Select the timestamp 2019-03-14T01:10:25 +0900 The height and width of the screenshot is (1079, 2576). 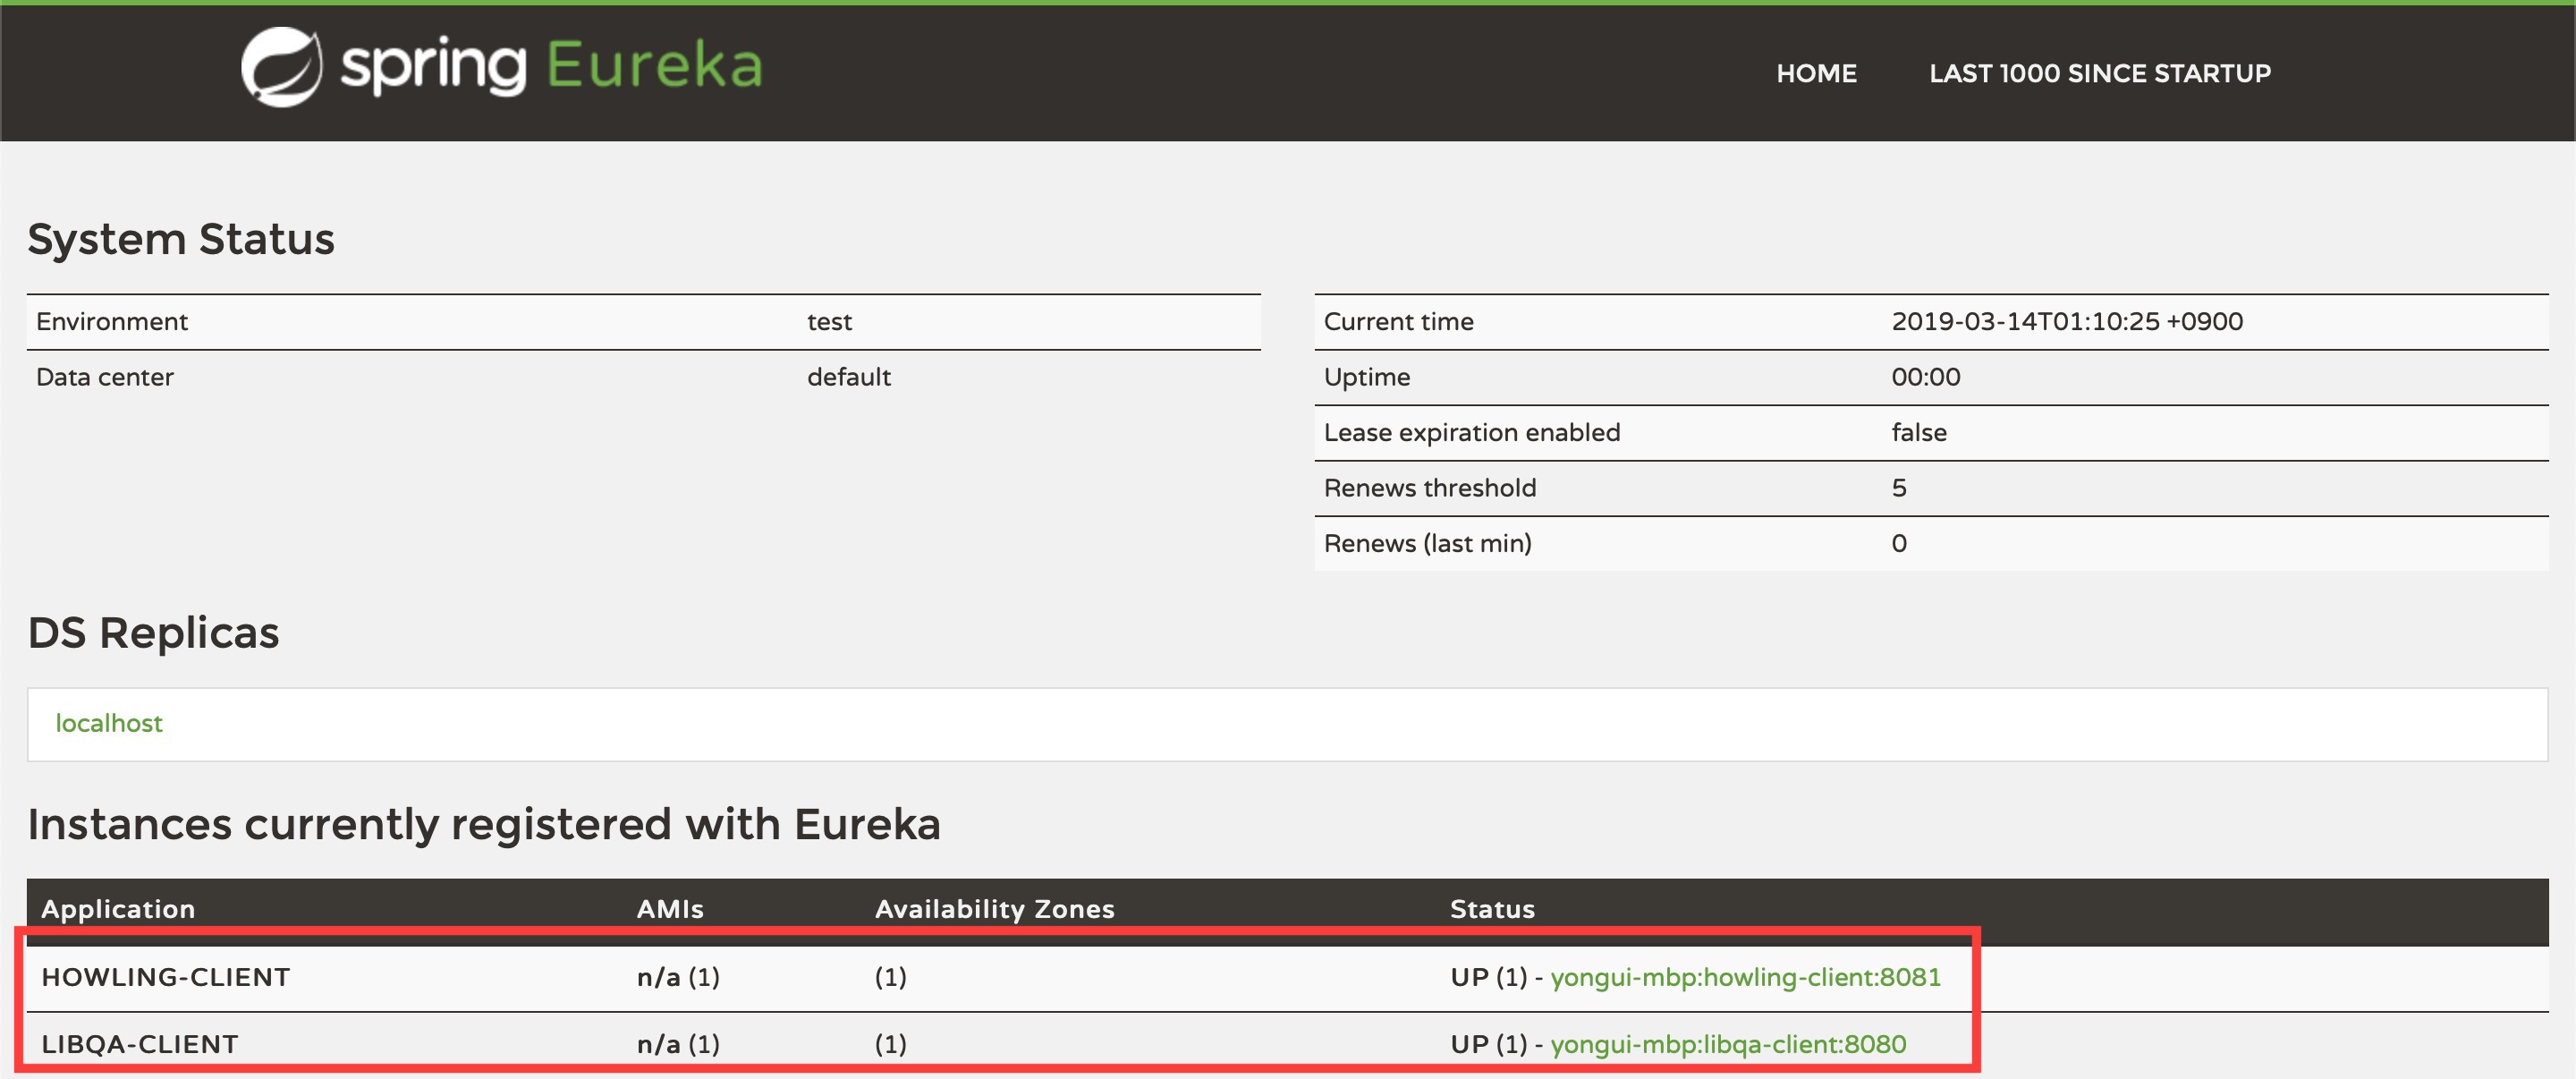point(2067,321)
